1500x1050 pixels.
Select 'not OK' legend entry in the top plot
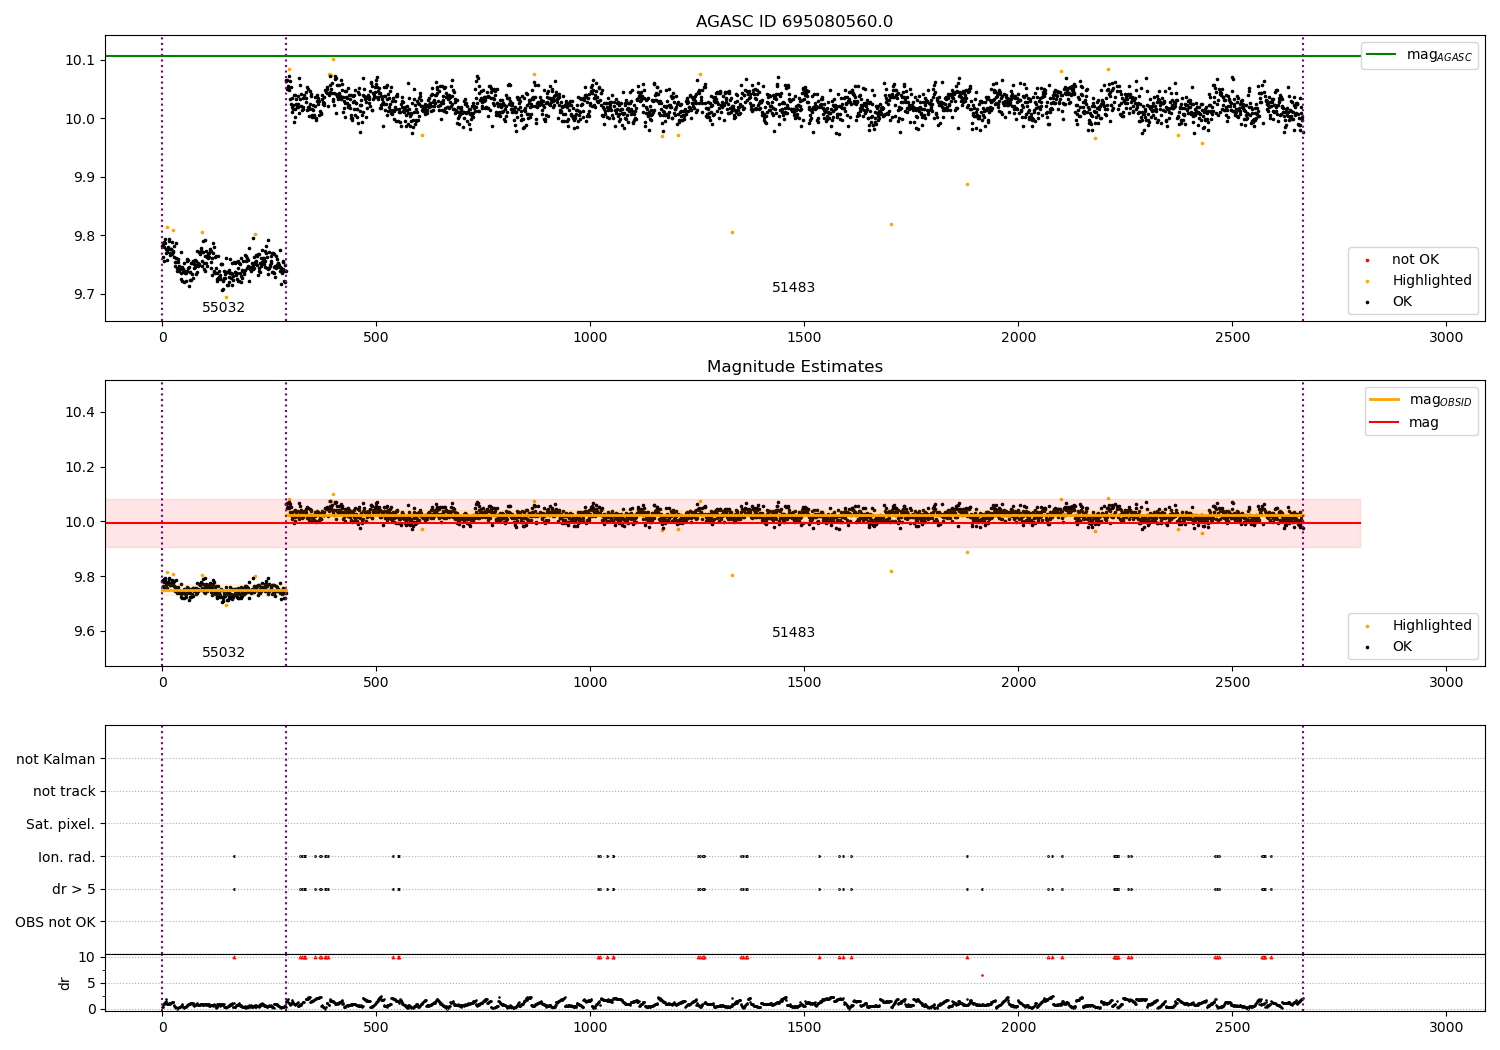tap(1415, 259)
